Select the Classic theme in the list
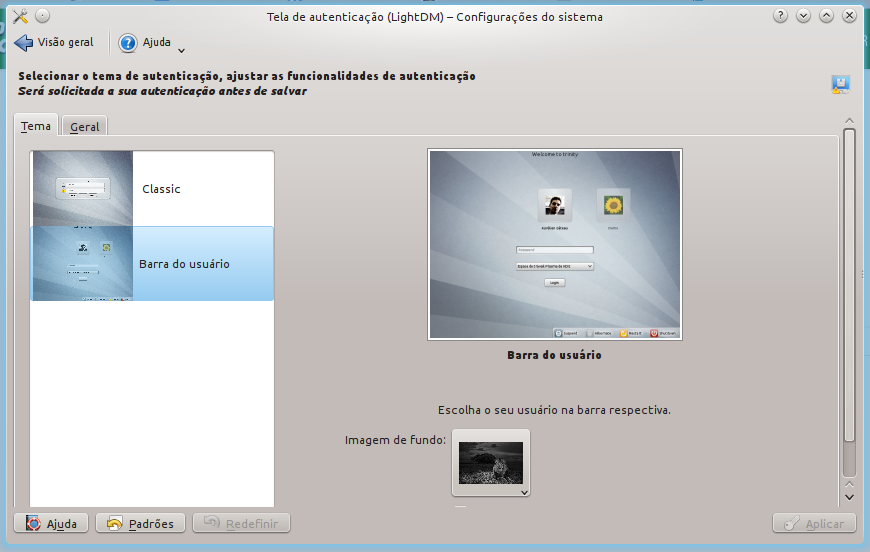The width and height of the screenshot is (870, 552). (x=160, y=189)
